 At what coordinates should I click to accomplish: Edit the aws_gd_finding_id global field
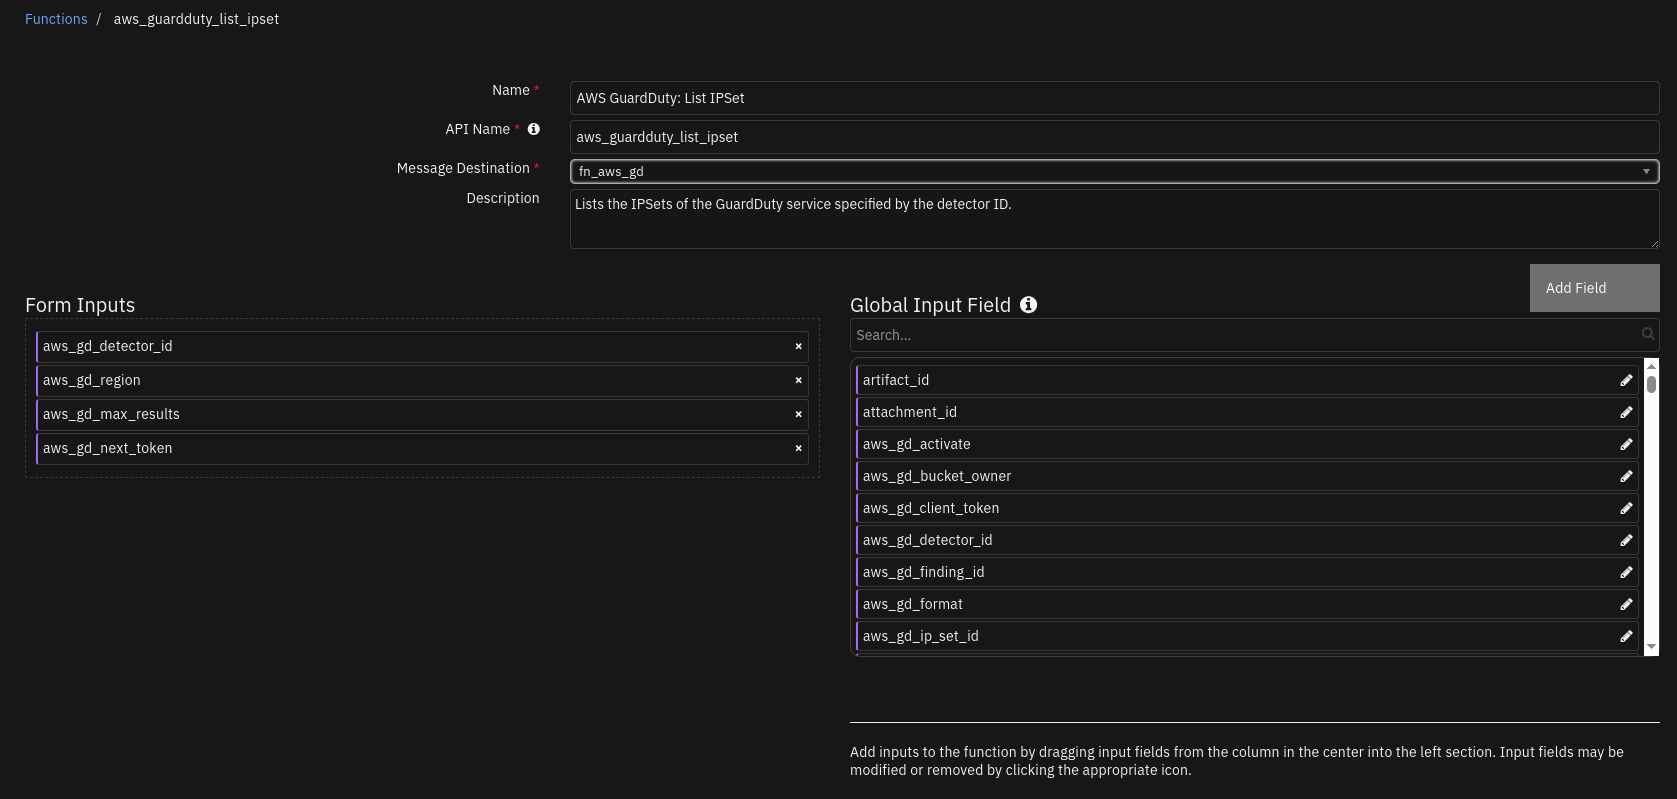tap(1626, 572)
